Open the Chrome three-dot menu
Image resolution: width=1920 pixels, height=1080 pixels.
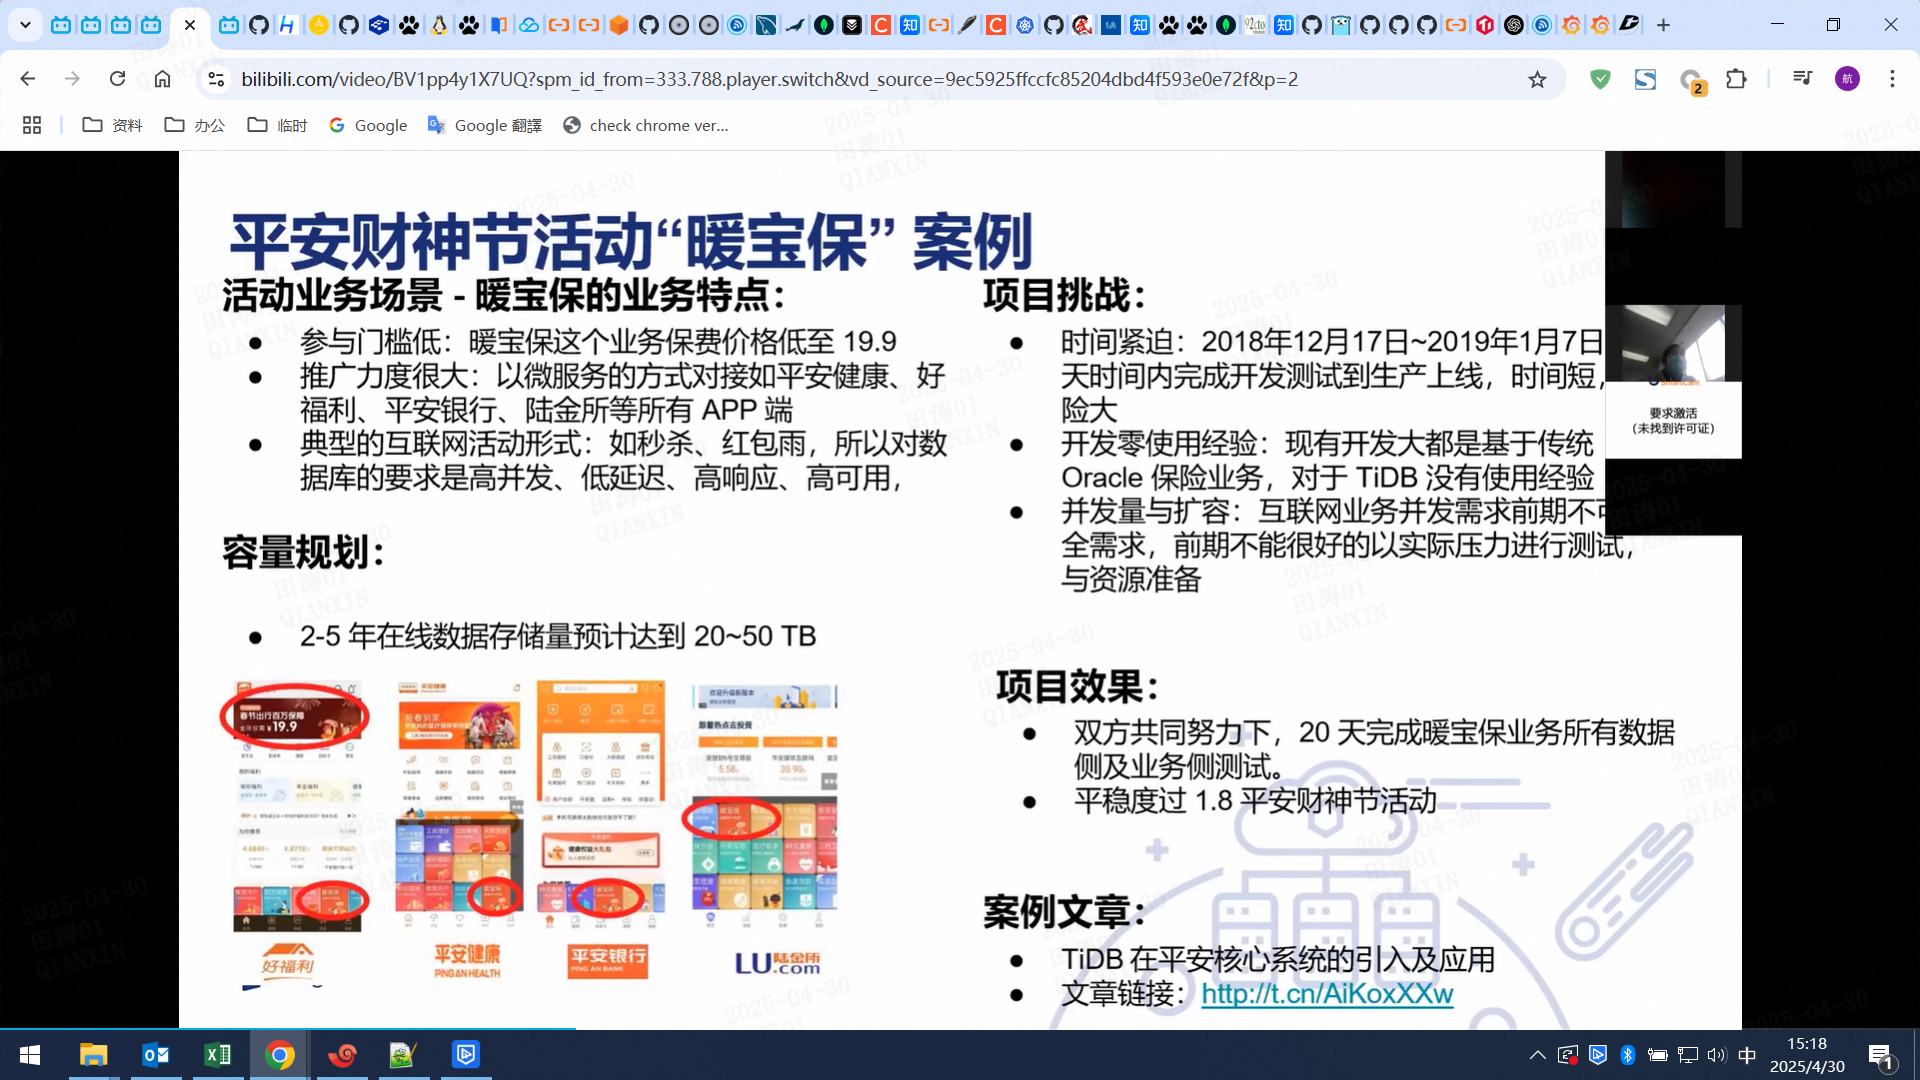click(x=1892, y=79)
